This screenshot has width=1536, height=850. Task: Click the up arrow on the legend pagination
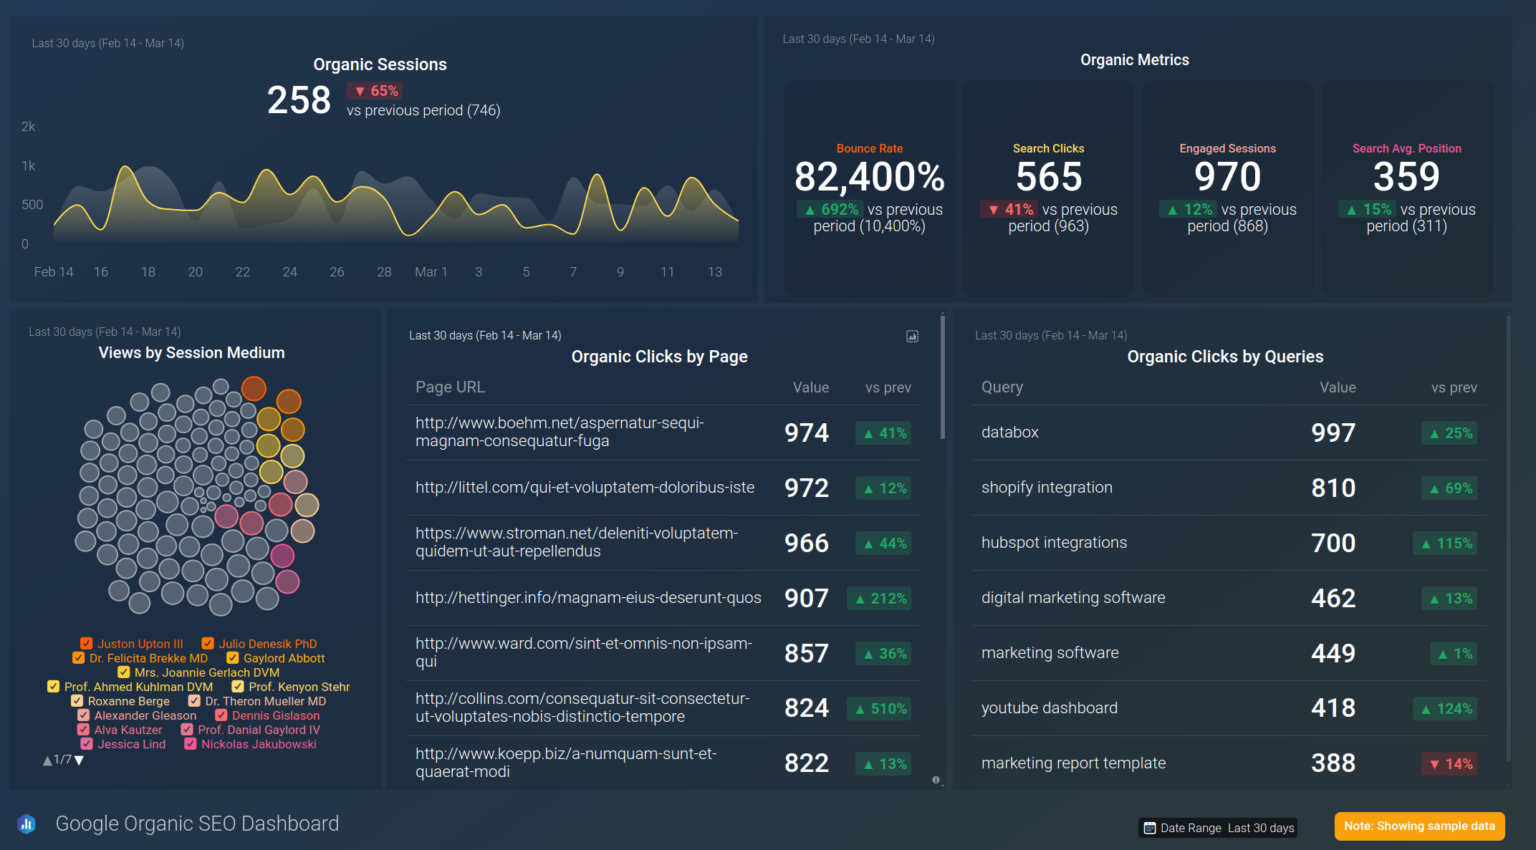(x=47, y=761)
